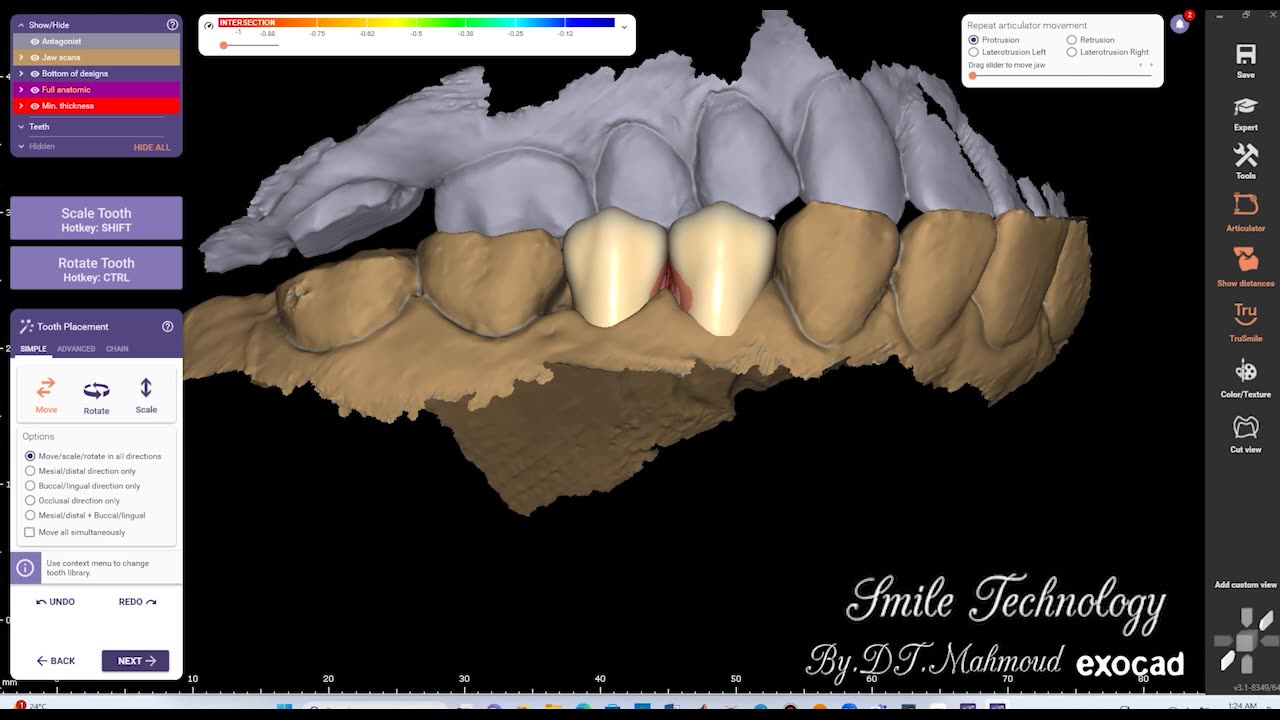Switch to the ADVANCED tab
Viewport: 1280px width, 720px height.
coord(76,349)
